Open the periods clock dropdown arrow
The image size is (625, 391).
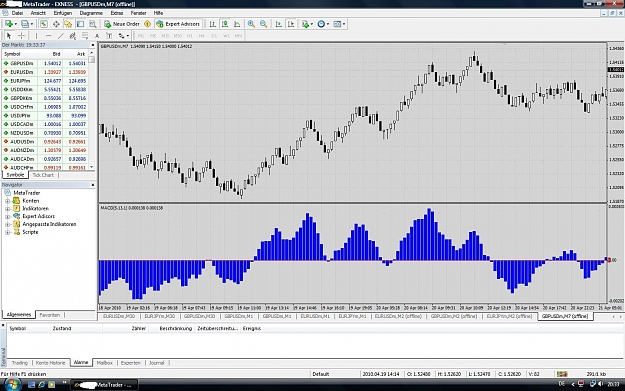point(328,24)
